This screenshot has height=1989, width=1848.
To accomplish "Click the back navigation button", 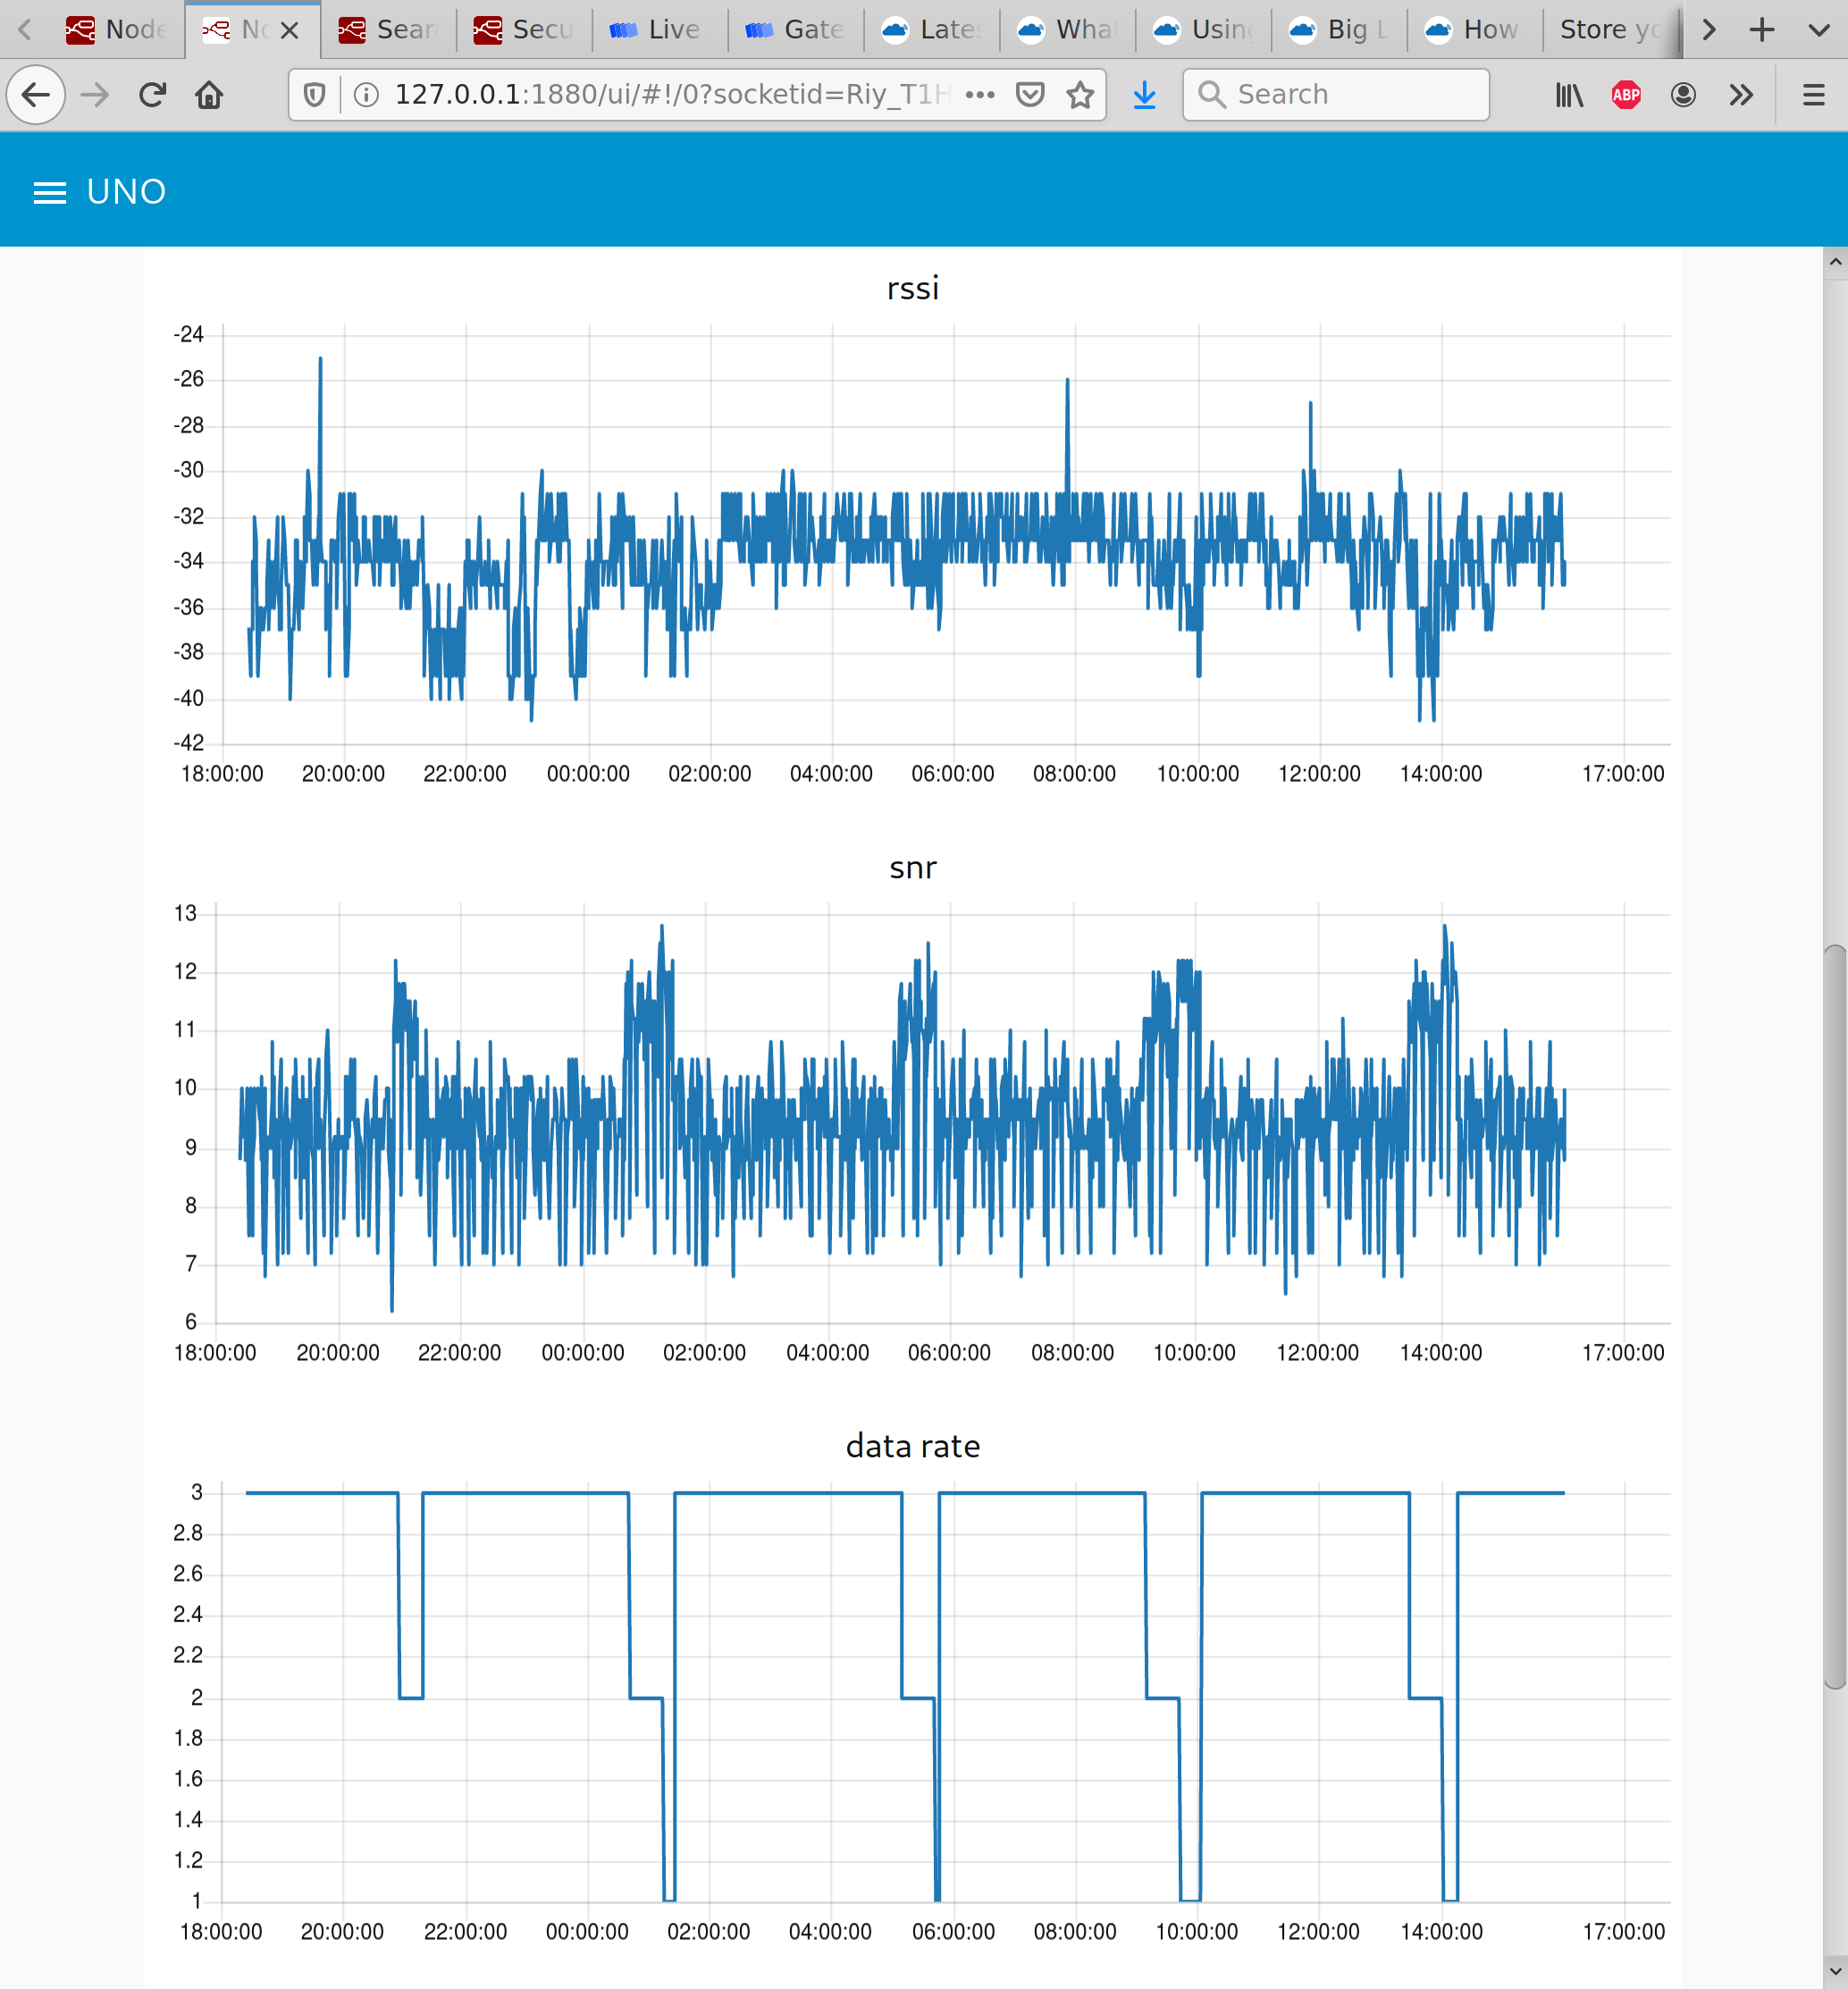I will coord(36,94).
